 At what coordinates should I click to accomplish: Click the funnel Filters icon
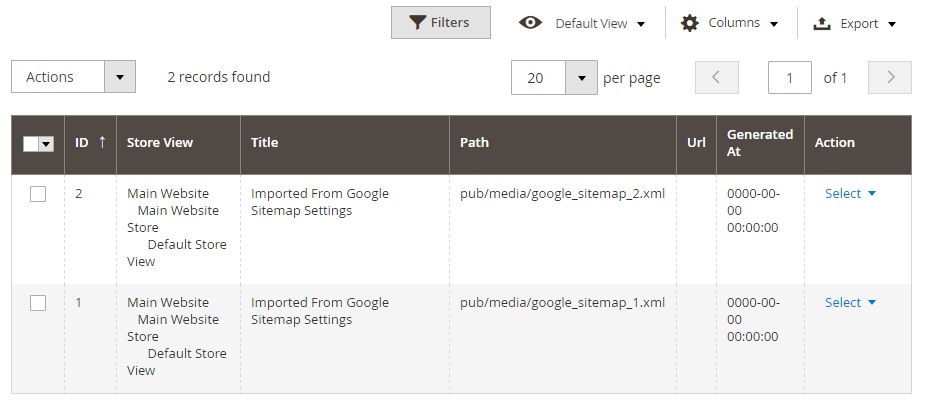click(x=417, y=23)
